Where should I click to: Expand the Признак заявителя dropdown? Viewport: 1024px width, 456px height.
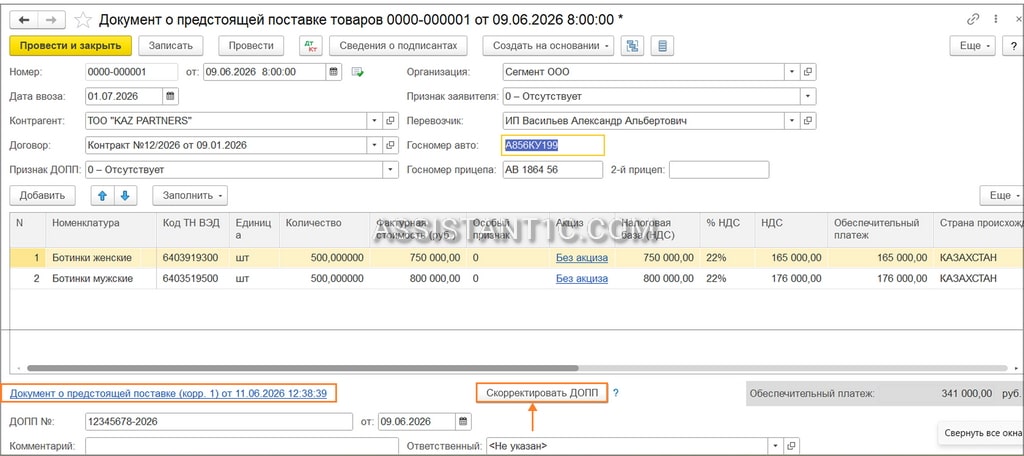click(x=808, y=96)
